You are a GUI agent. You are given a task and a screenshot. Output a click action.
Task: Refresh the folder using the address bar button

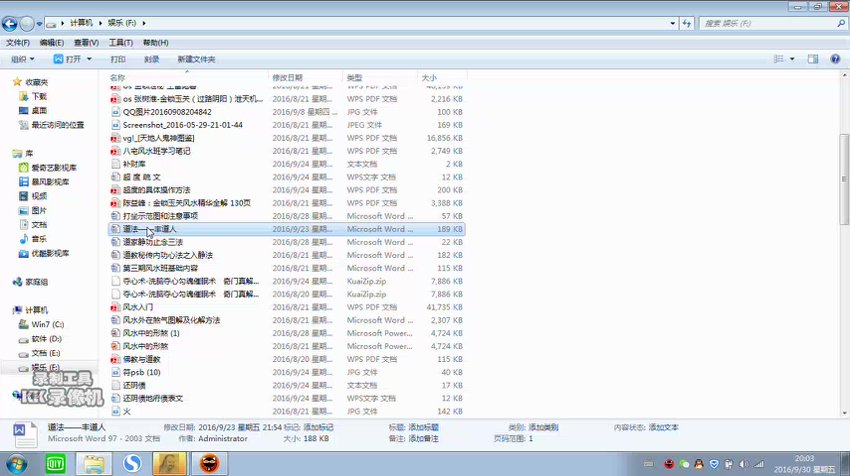[687, 23]
